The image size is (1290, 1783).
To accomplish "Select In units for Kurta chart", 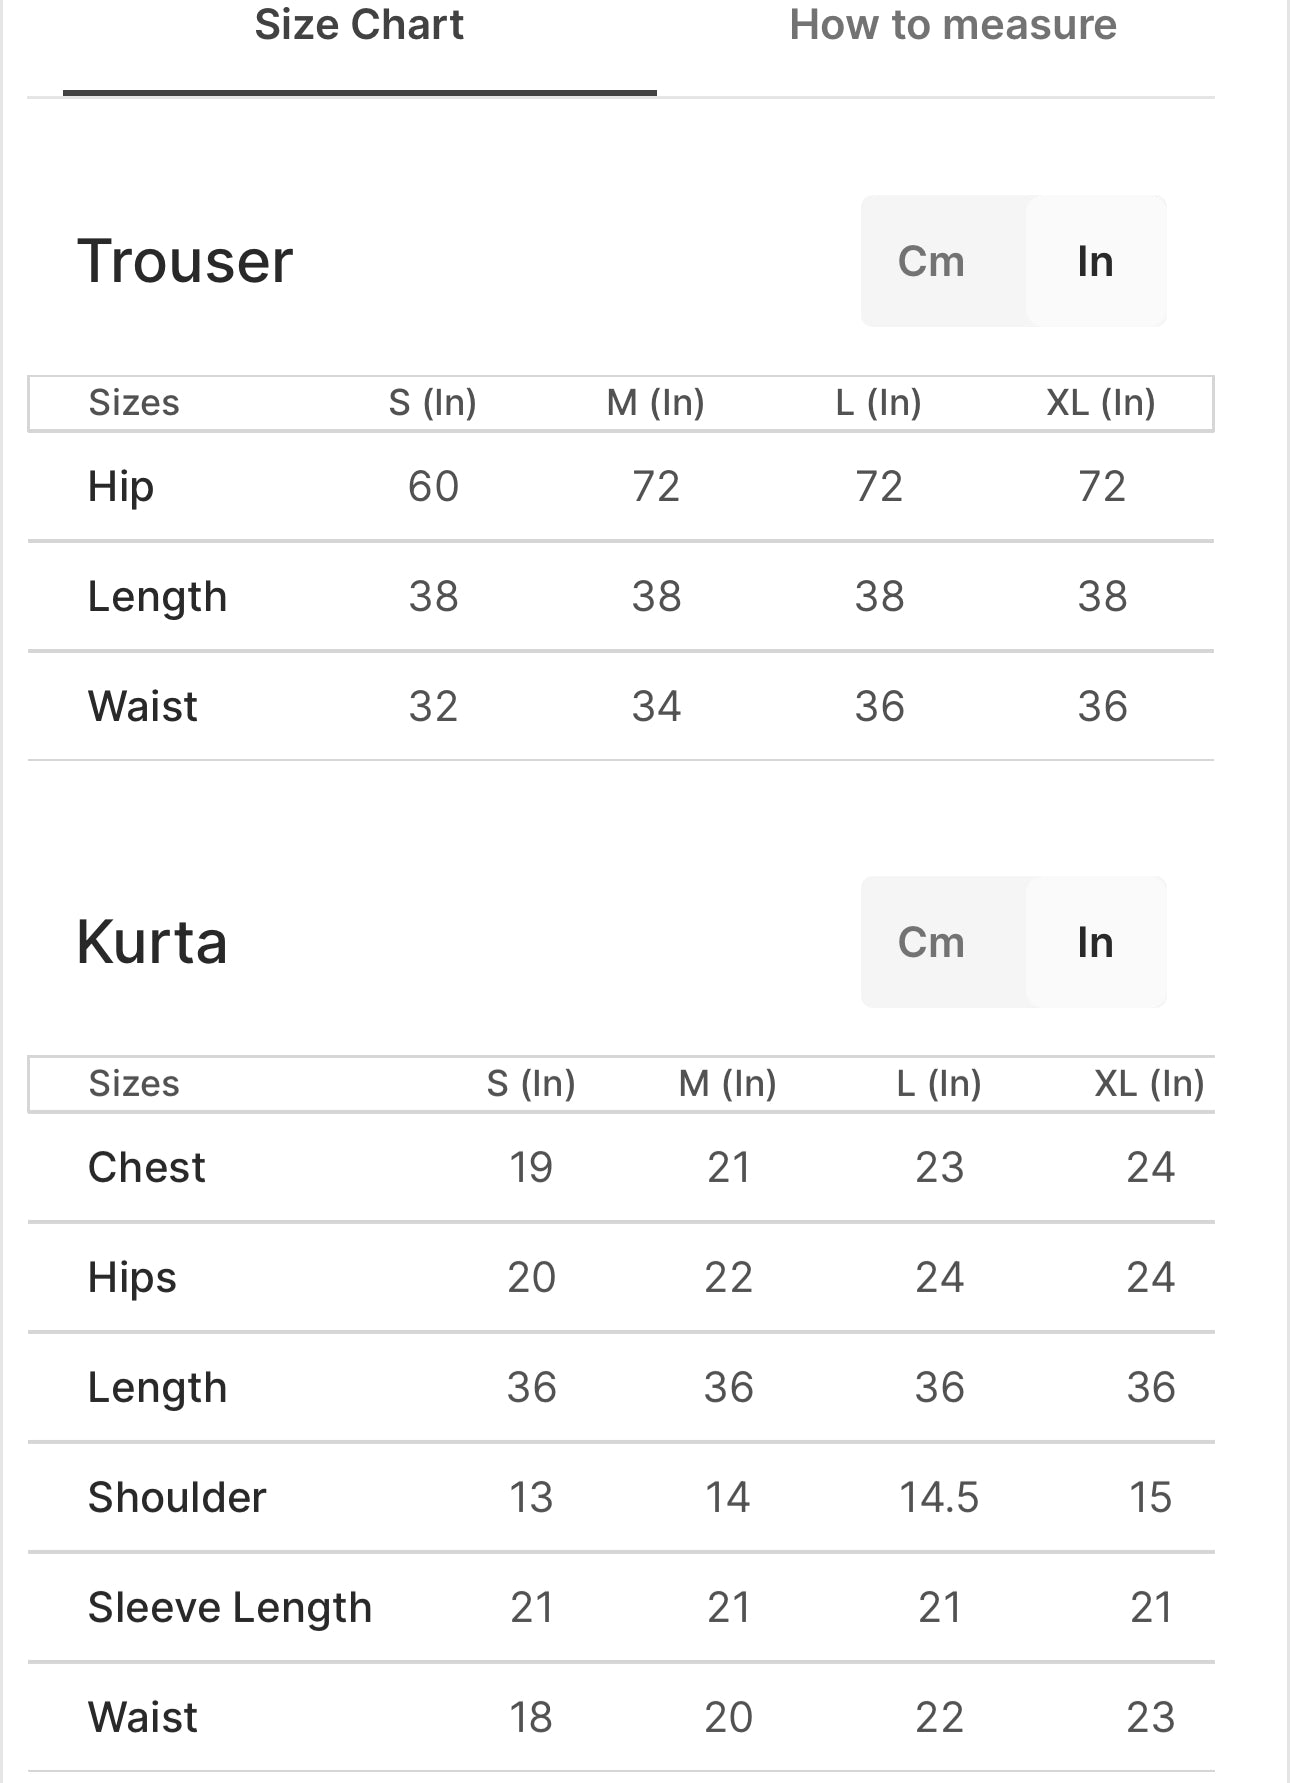I will click(1095, 943).
